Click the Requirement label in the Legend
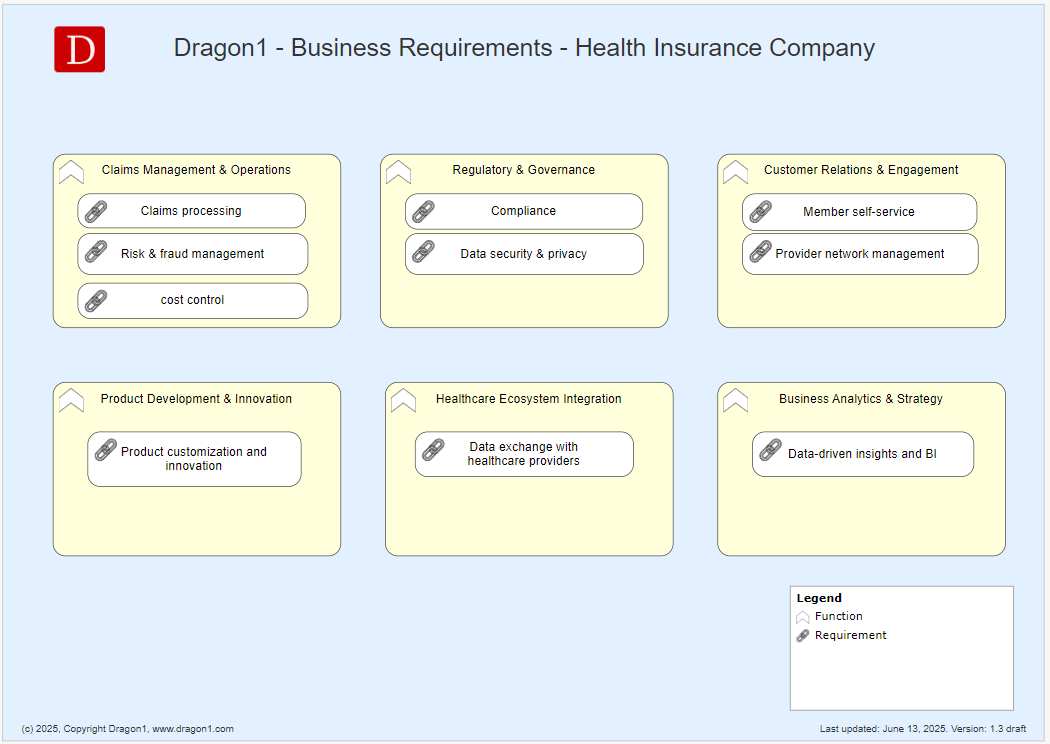 tap(850, 635)
